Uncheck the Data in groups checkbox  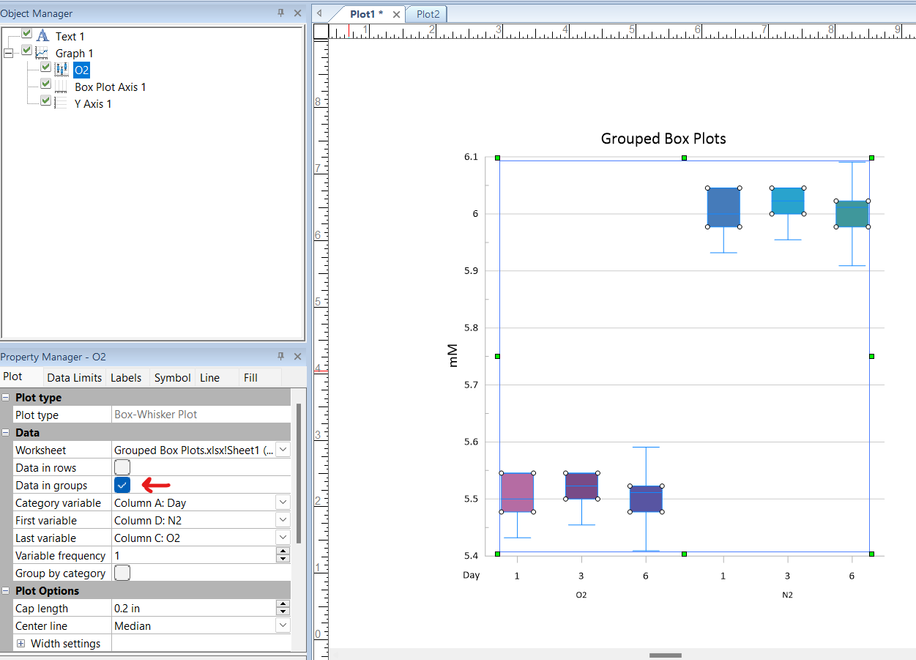122,485
